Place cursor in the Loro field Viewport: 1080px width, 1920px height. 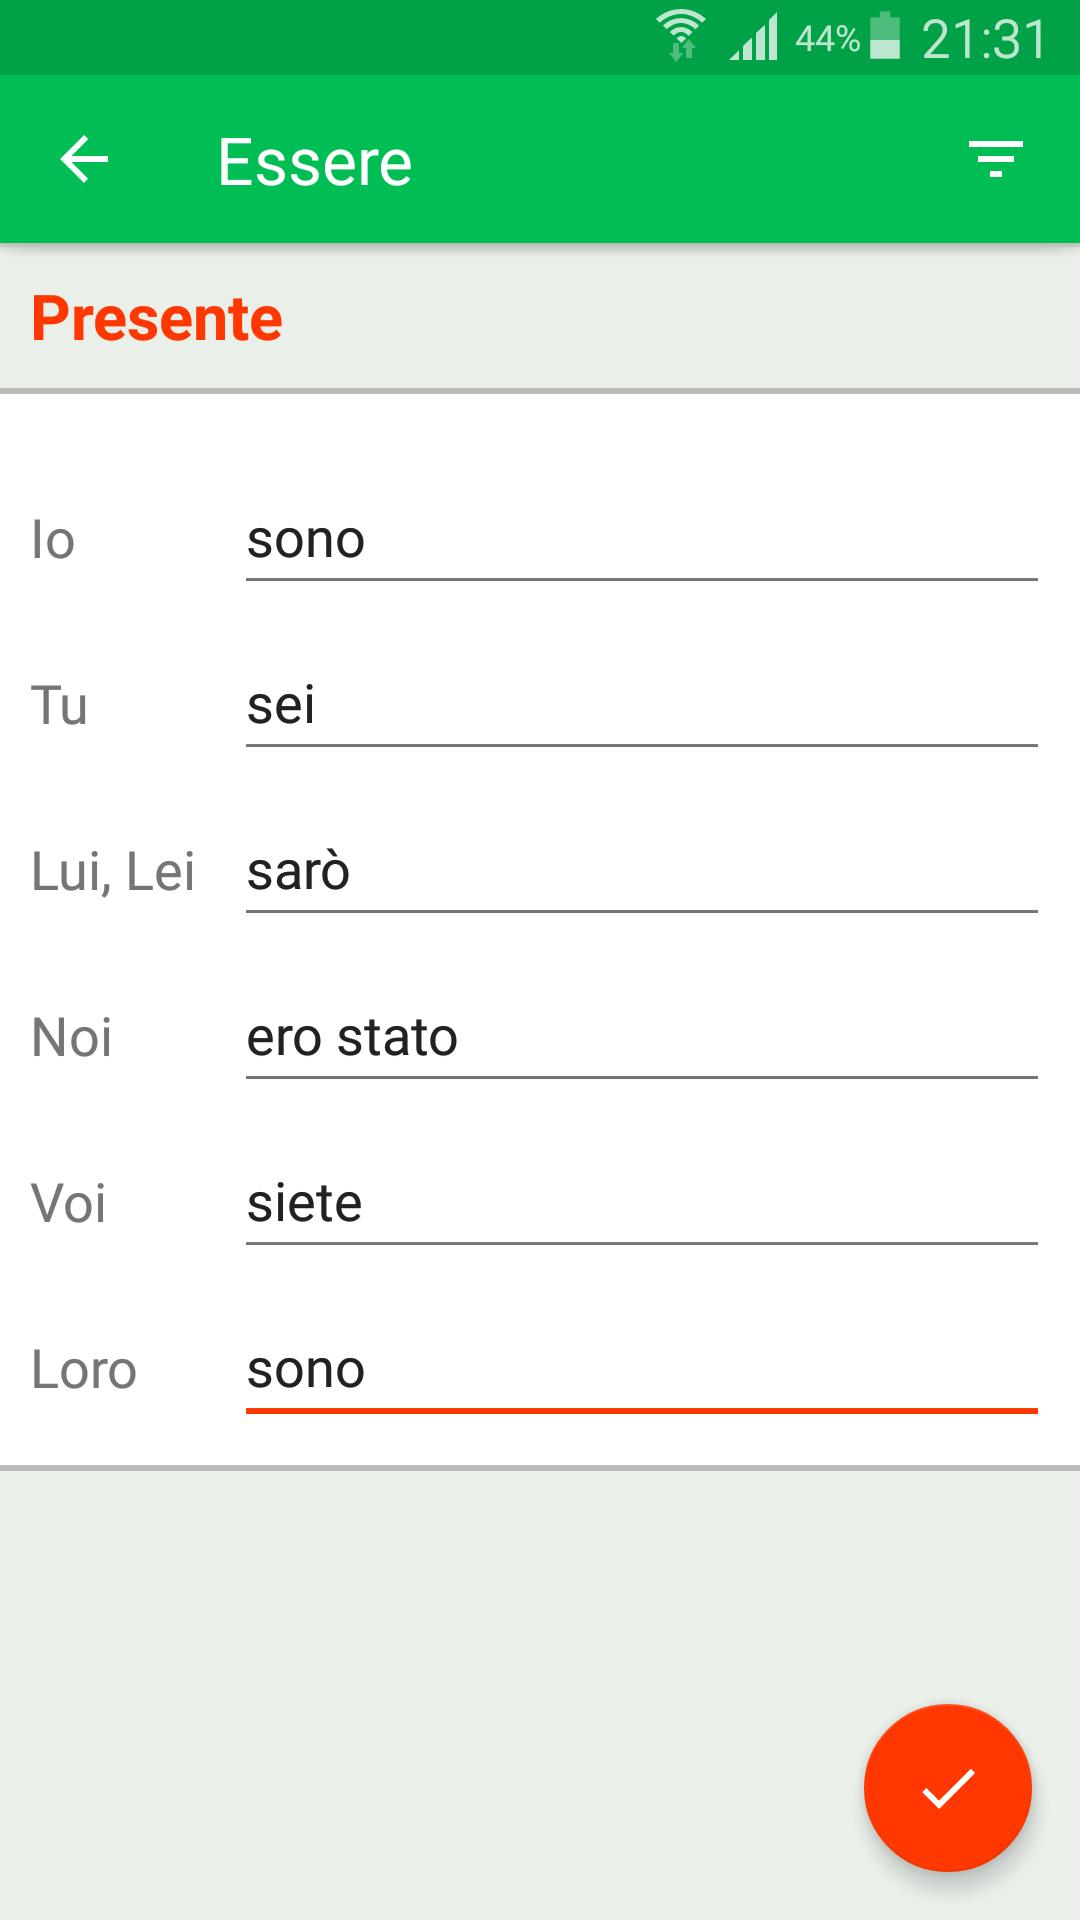(642, 1371)
